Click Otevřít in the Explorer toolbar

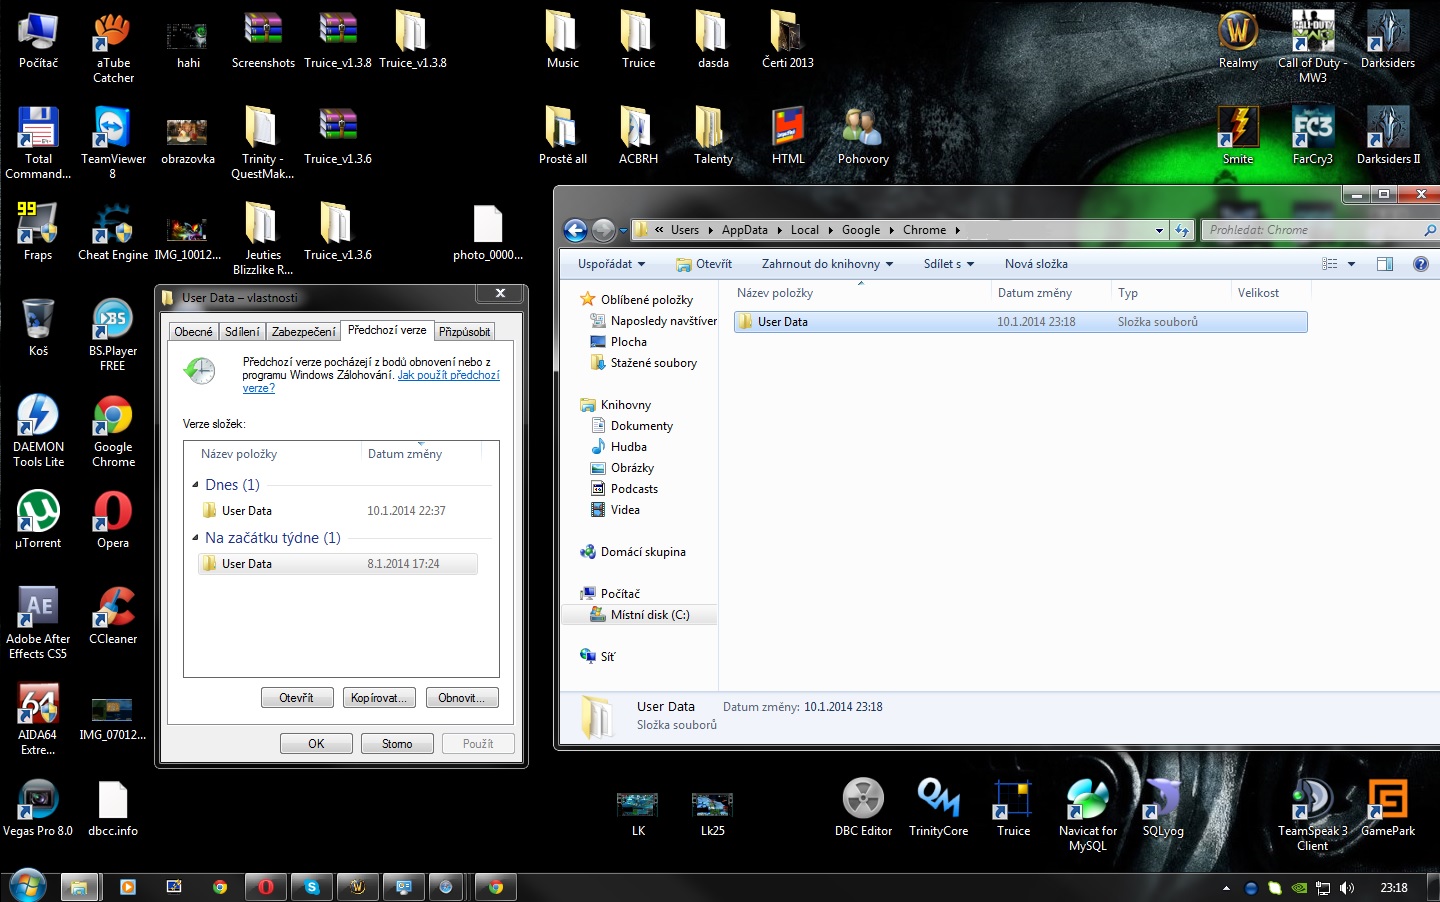pos(704,264)
